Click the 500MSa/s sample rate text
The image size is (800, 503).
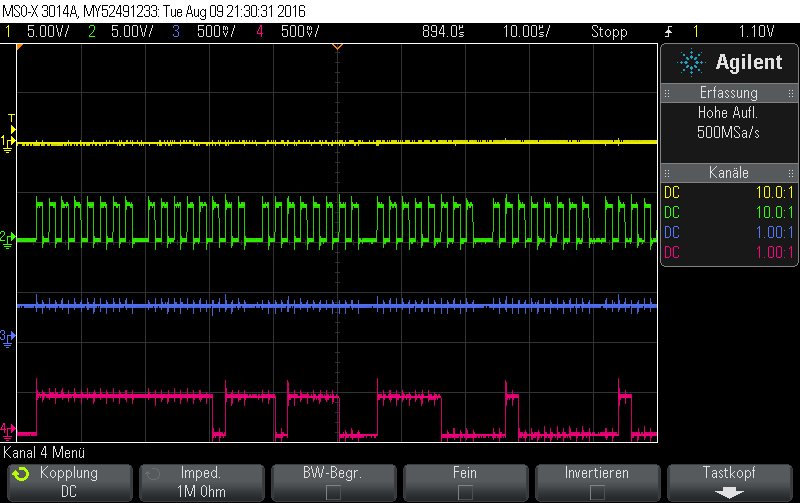coord(728,133)
